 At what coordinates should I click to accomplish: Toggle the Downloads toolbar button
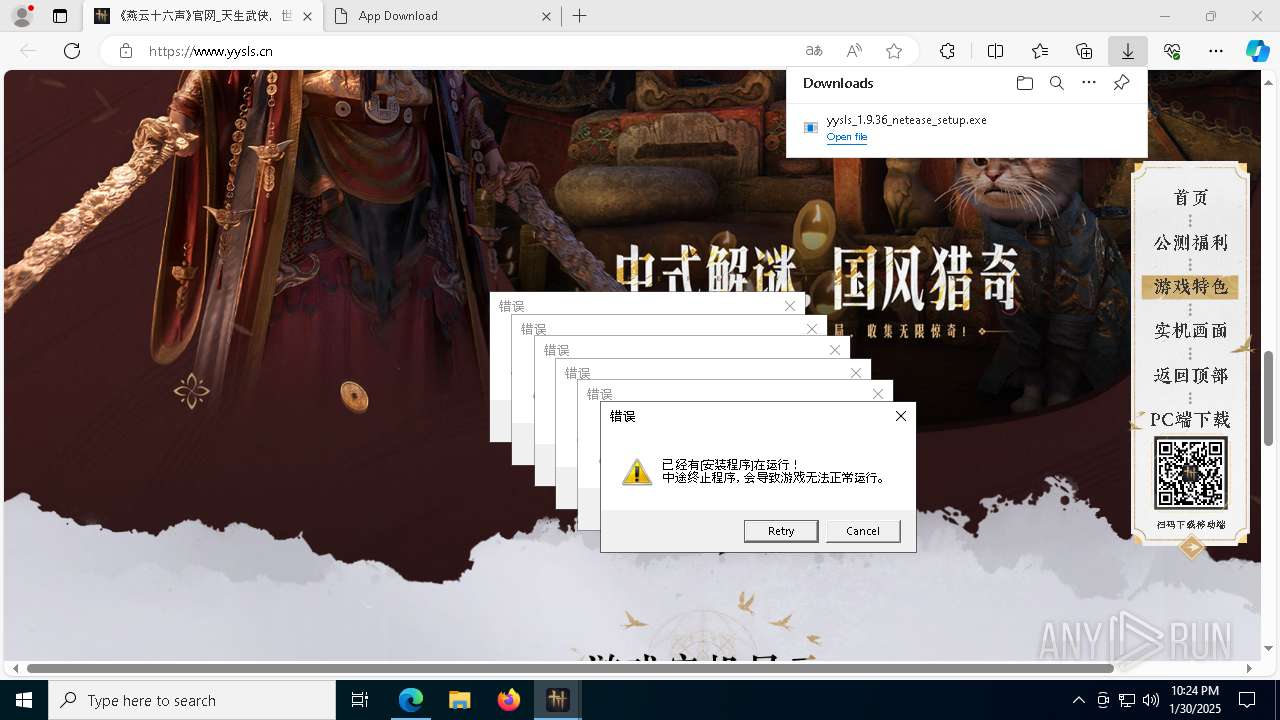(x=1127, y=51)
